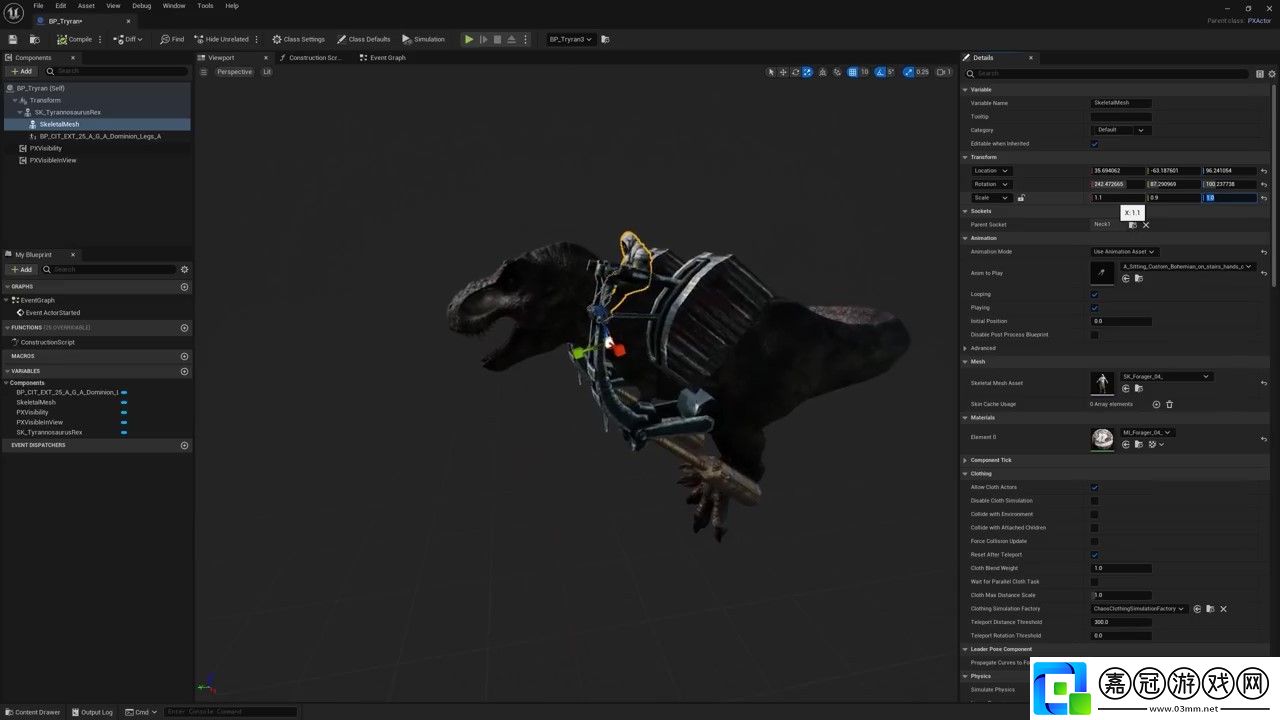This screenshot has width=1280, height=720.
Task: Switch to the Construction Script tab
Action: tap(311, 57)
